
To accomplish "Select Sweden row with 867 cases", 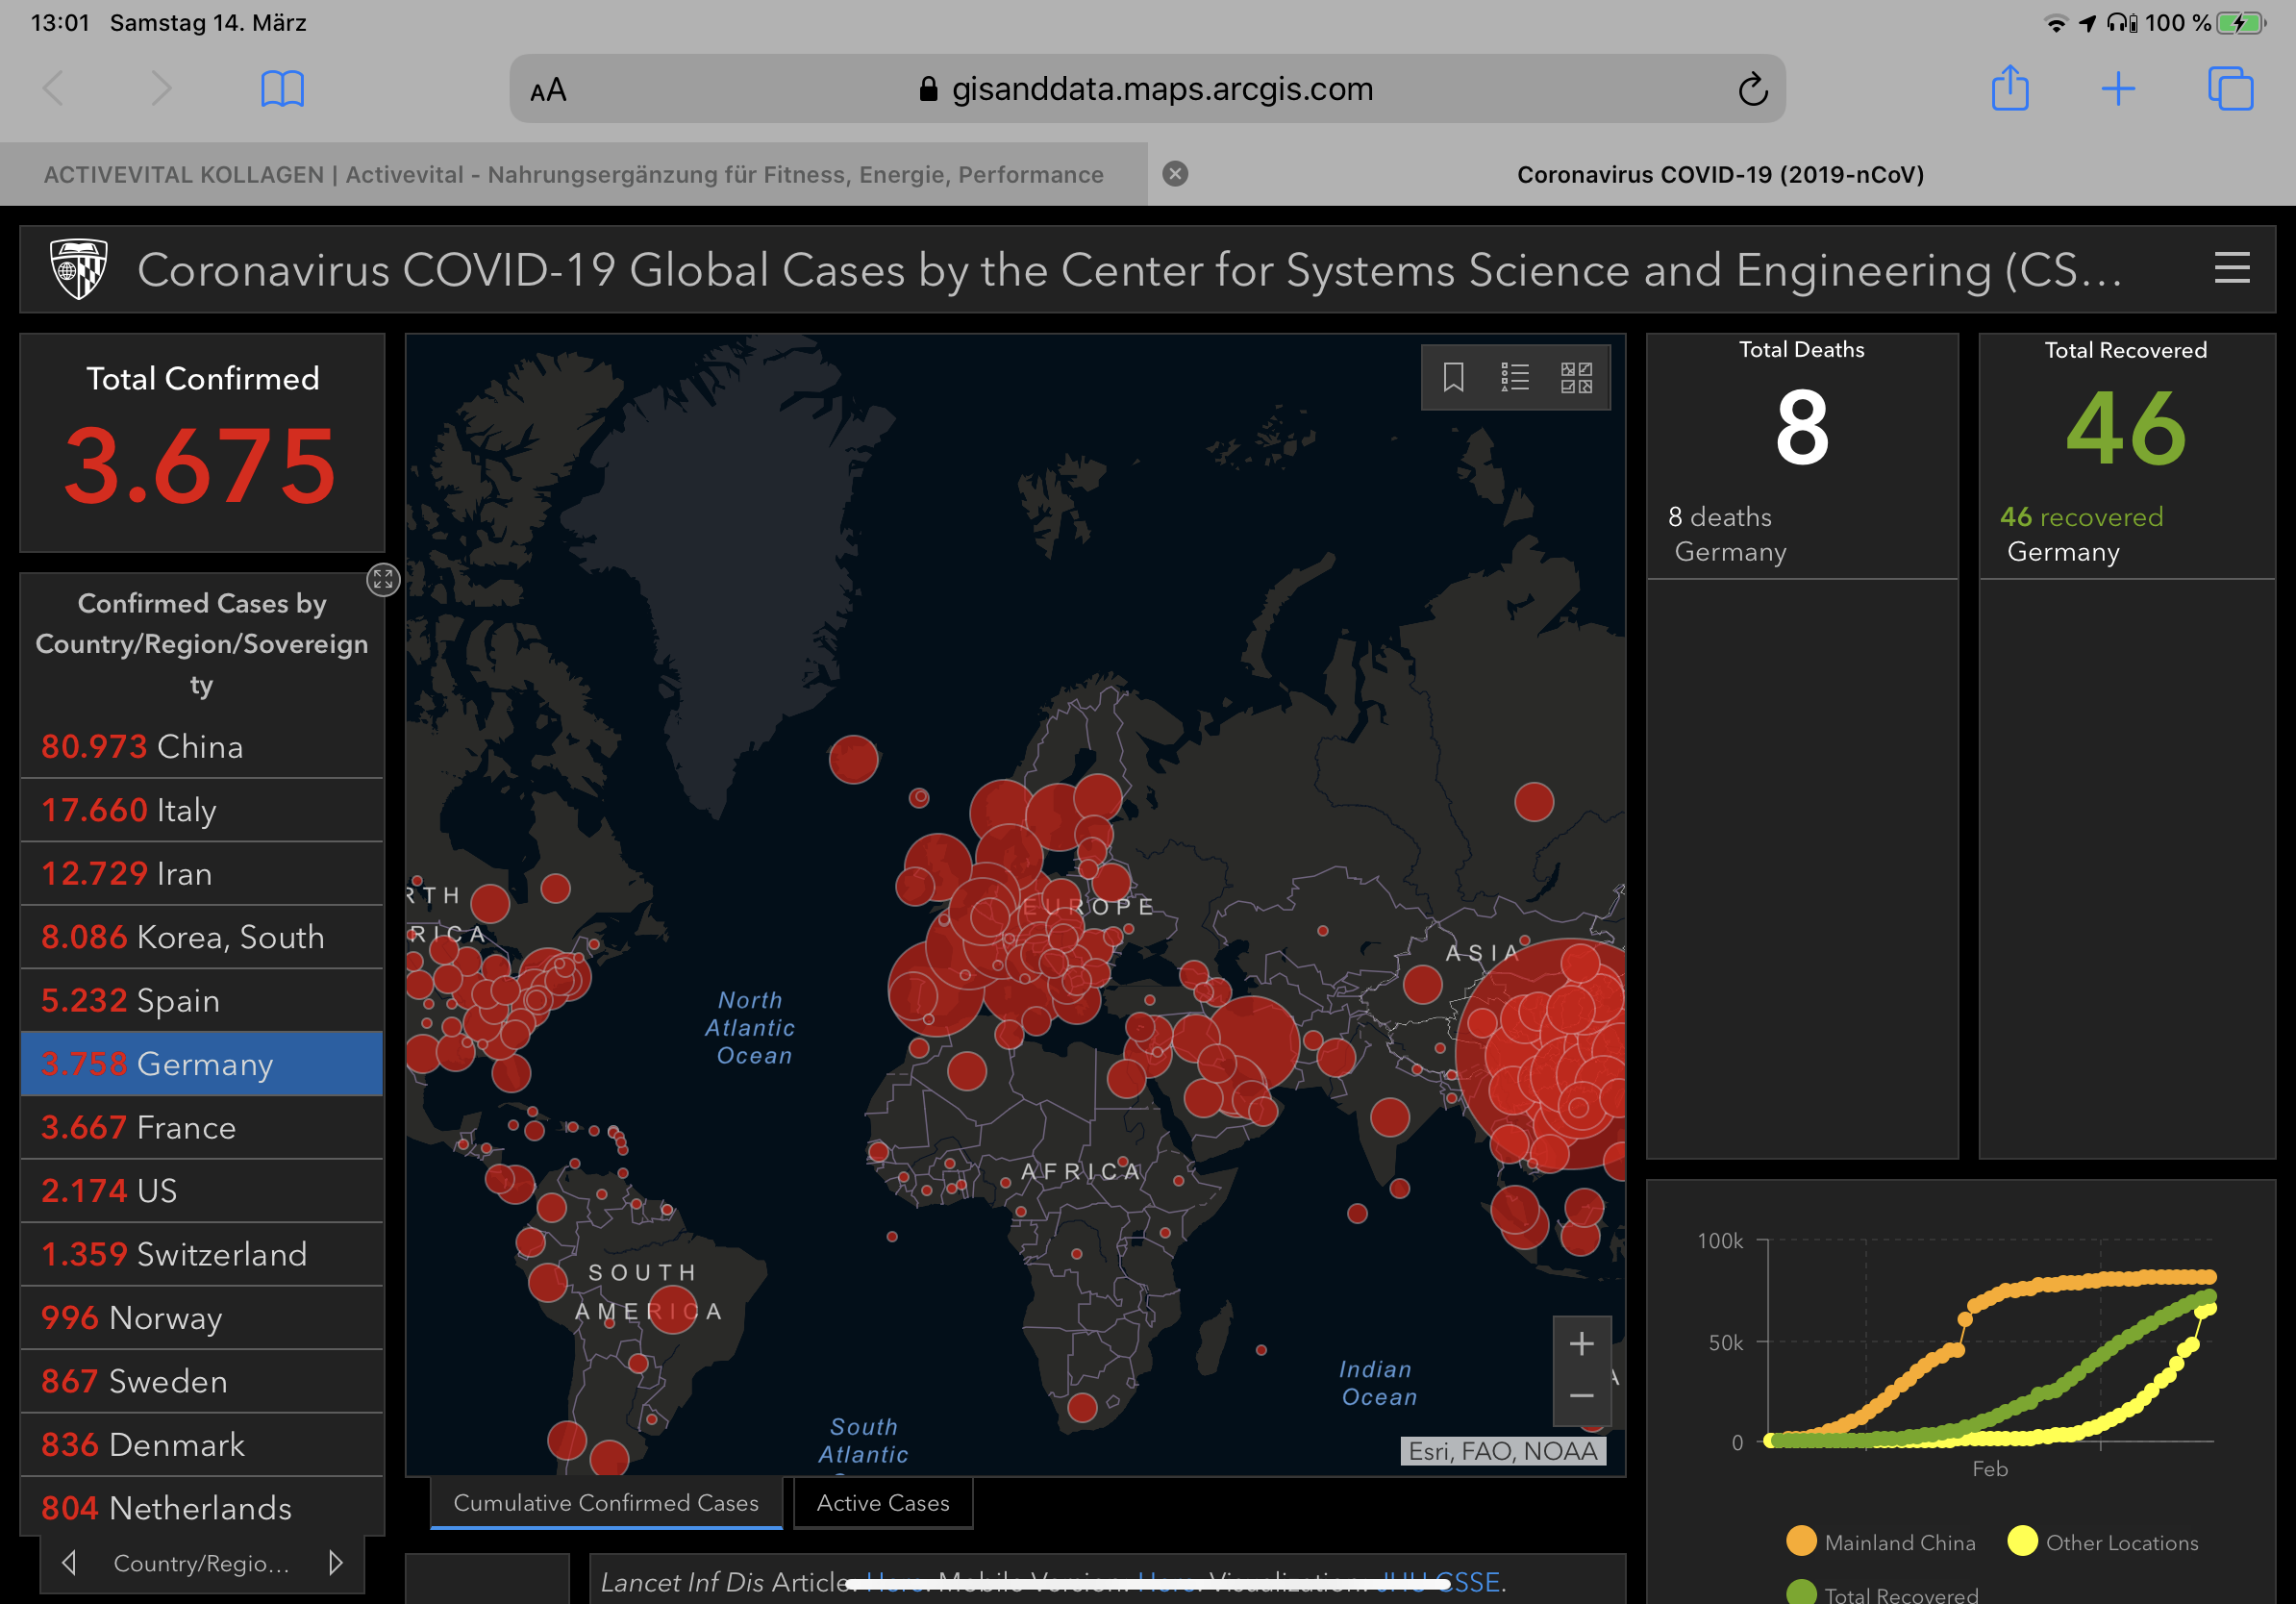I will [202, 1381].
